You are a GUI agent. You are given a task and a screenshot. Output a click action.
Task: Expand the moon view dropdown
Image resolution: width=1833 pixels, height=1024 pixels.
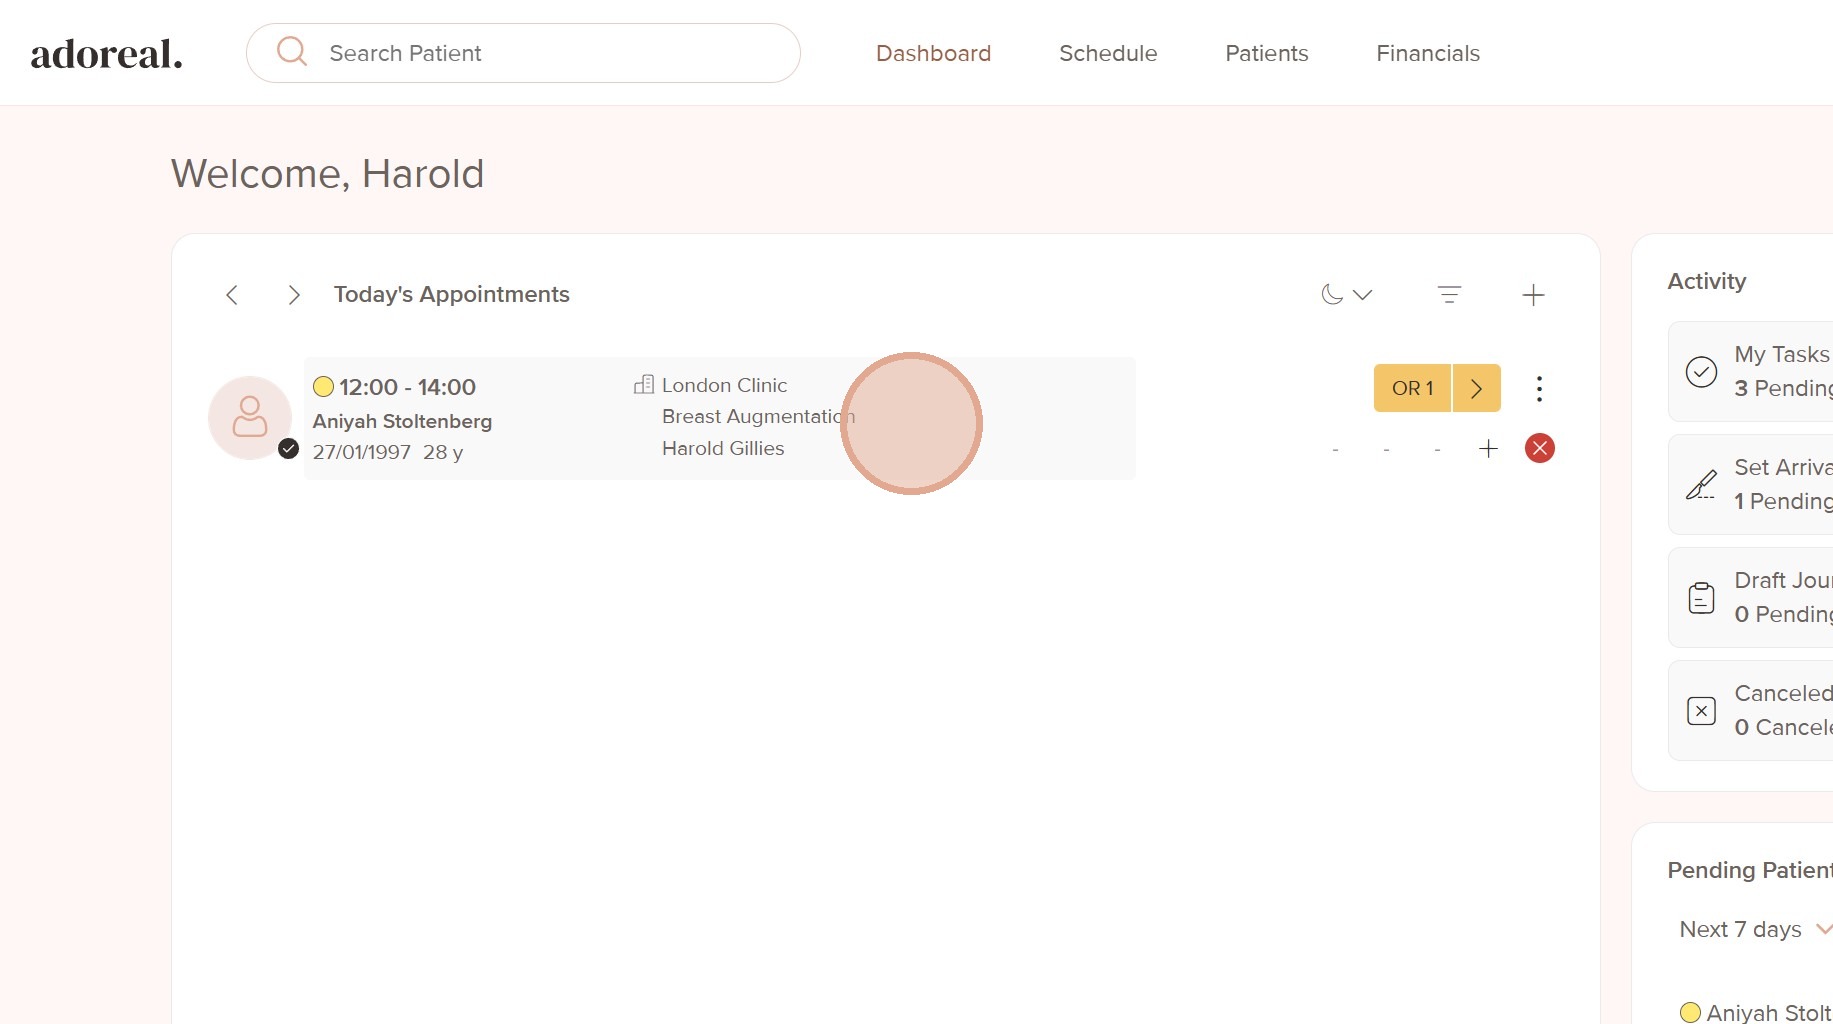[x=1346, y=295]
